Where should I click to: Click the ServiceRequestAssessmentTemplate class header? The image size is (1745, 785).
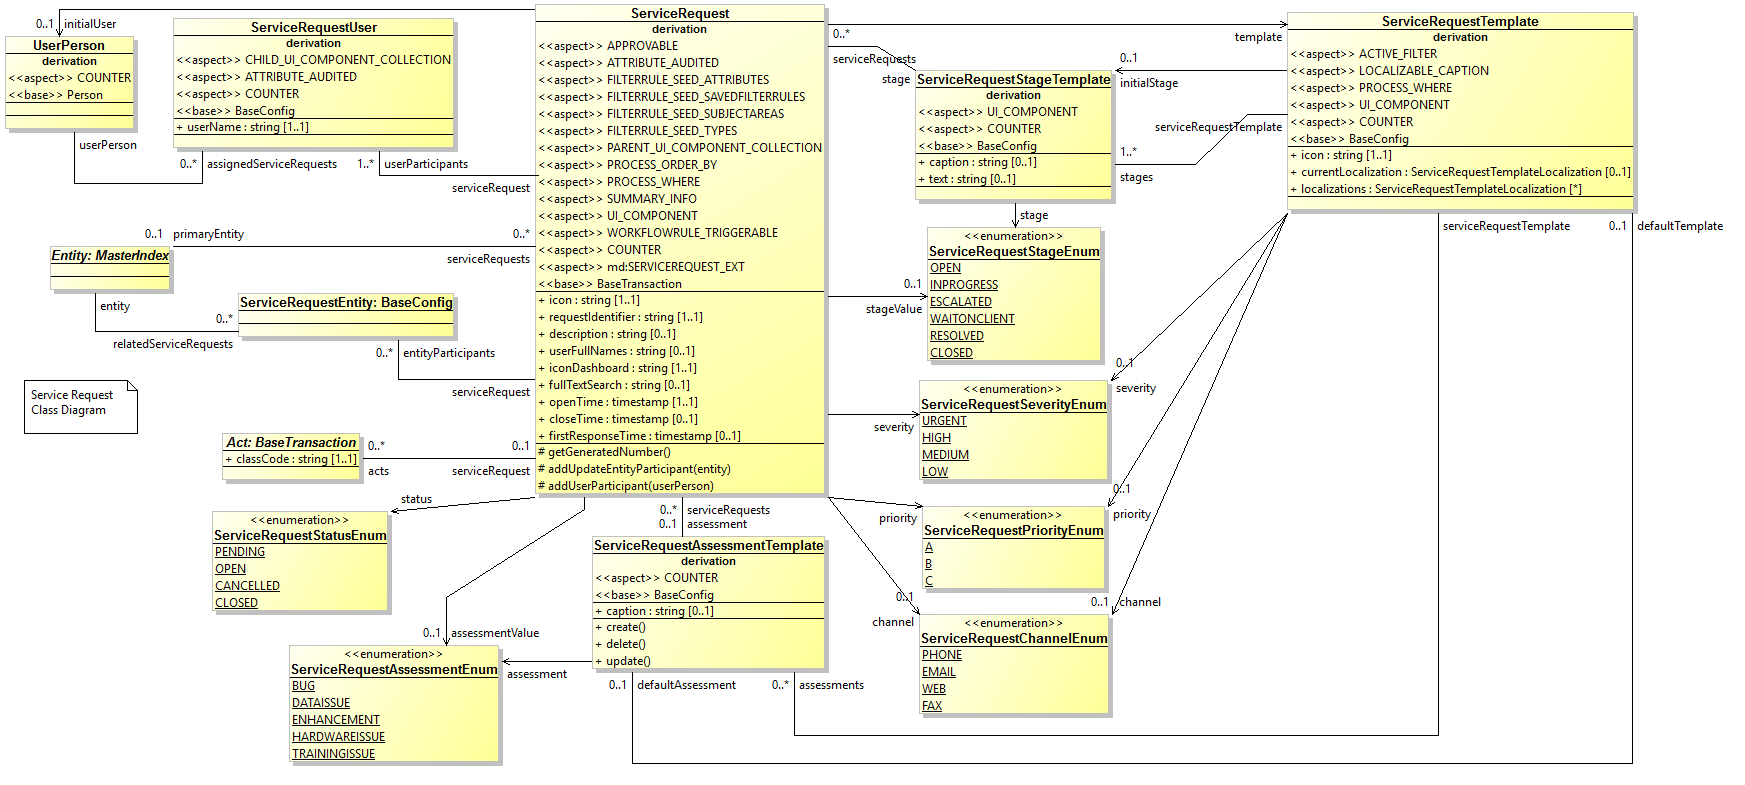(708, 545)
